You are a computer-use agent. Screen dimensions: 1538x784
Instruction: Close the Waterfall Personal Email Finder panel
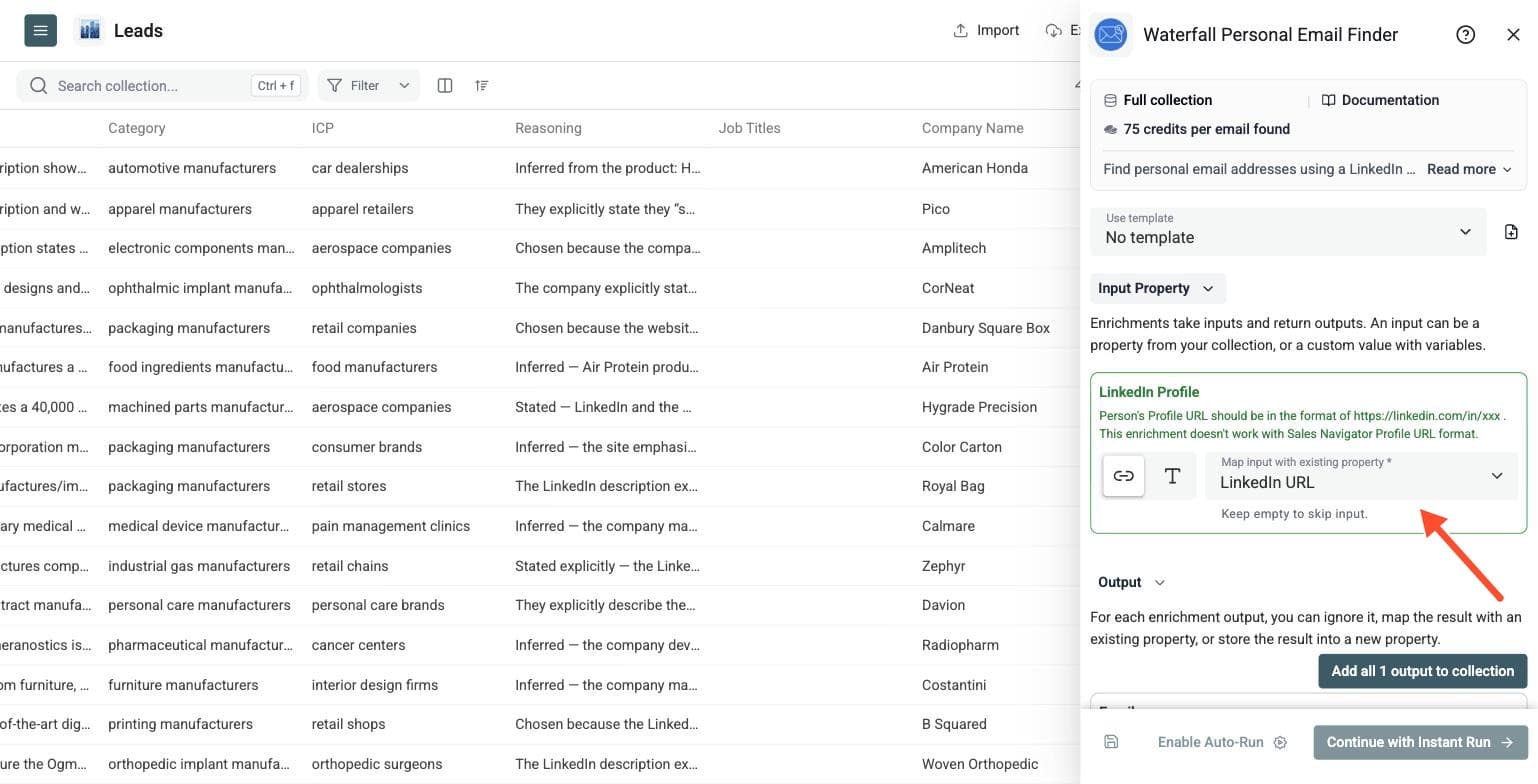tap(1513, 35)
